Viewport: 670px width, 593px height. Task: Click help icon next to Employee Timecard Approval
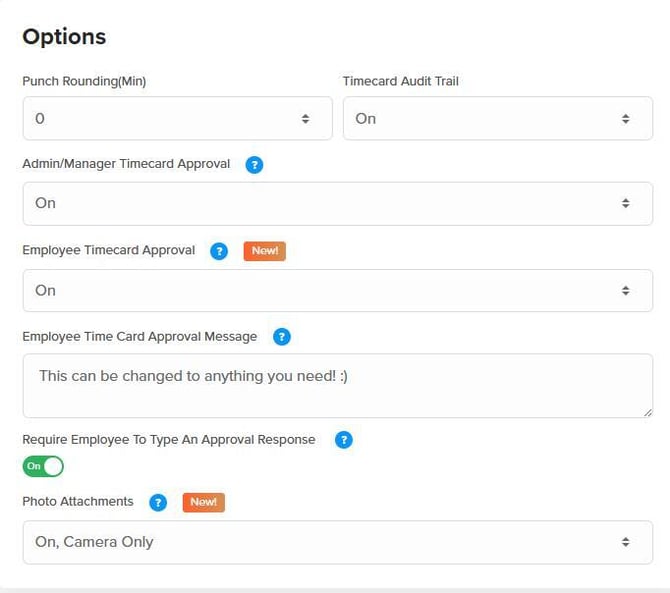click(219, 251)
